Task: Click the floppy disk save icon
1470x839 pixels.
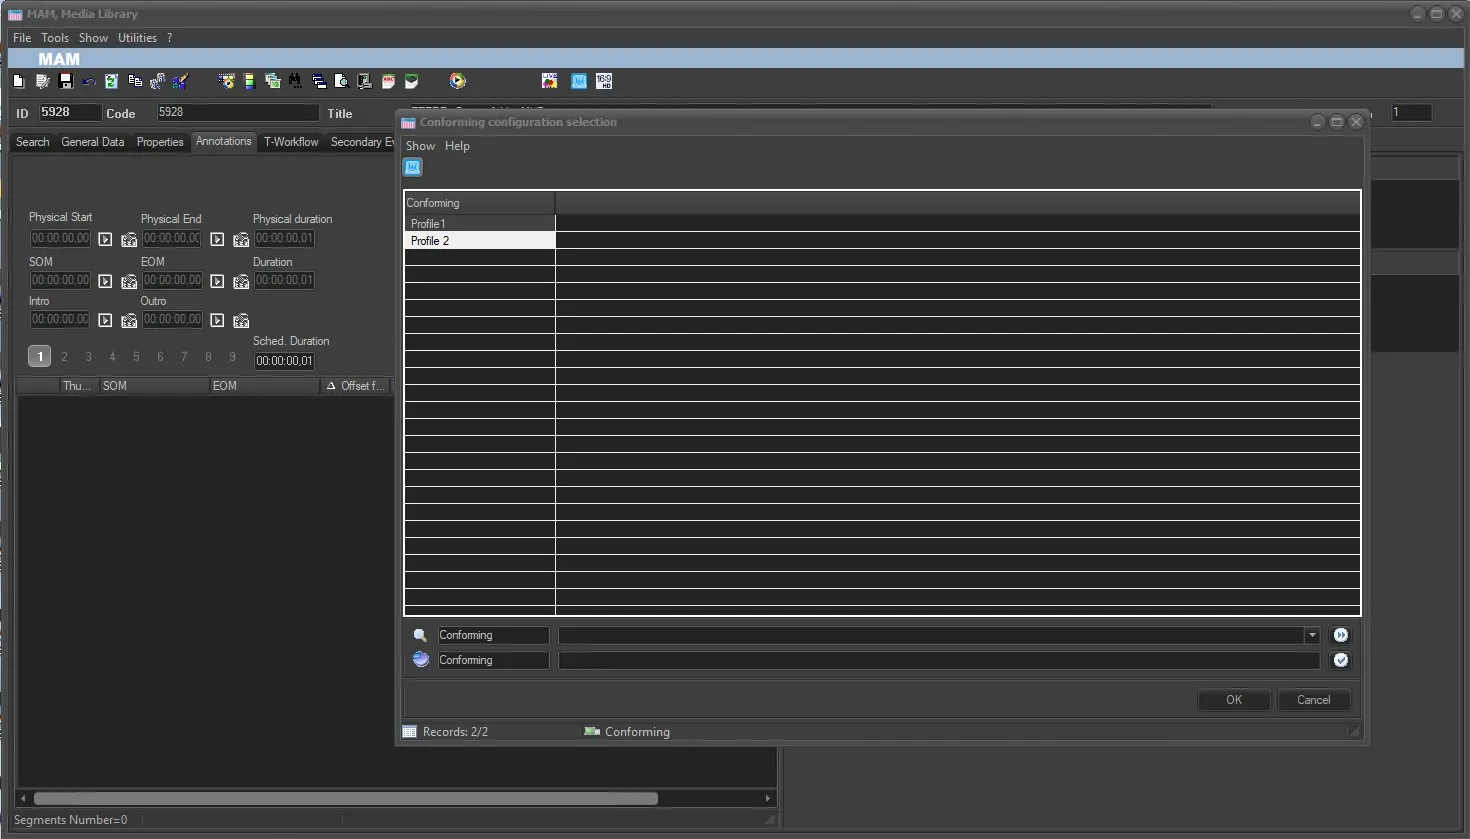Action: pyautogui.click(x=66, y=81)
